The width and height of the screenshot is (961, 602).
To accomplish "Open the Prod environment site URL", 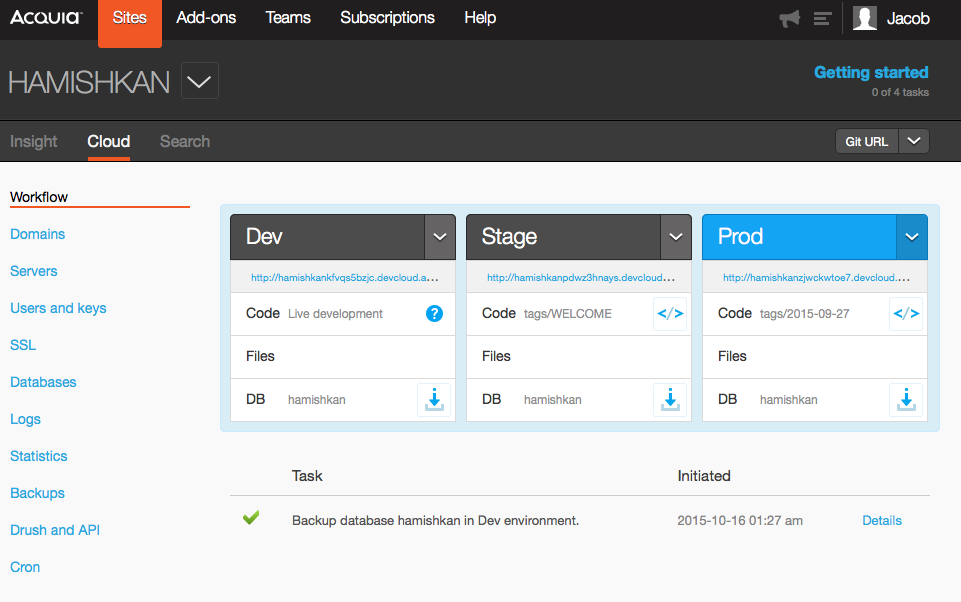I will tap(816, 278).
